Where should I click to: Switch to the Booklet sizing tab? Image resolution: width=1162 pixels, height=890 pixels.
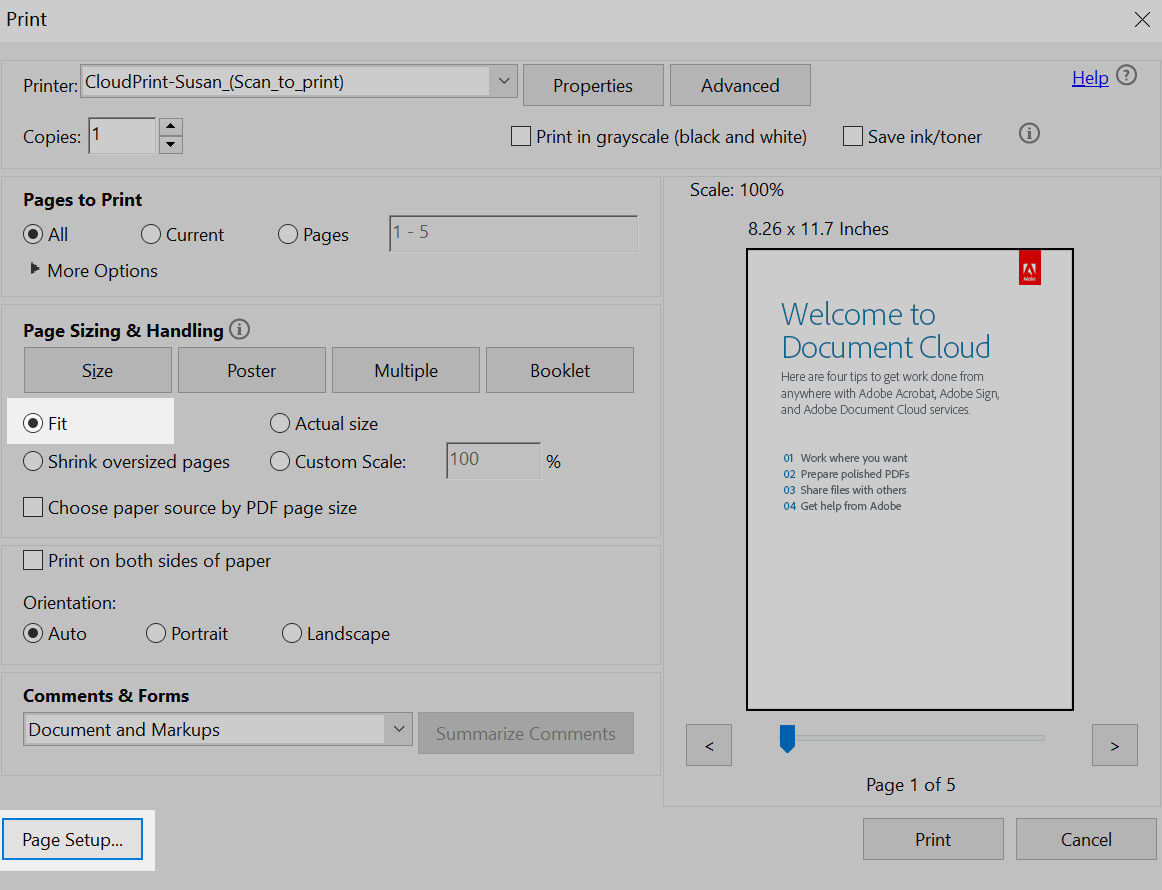coord(559,369)
